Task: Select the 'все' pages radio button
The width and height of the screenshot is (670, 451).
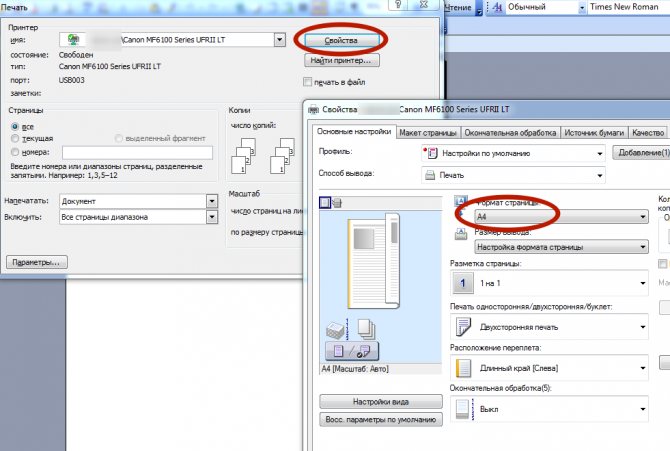Action: (15, 127)
